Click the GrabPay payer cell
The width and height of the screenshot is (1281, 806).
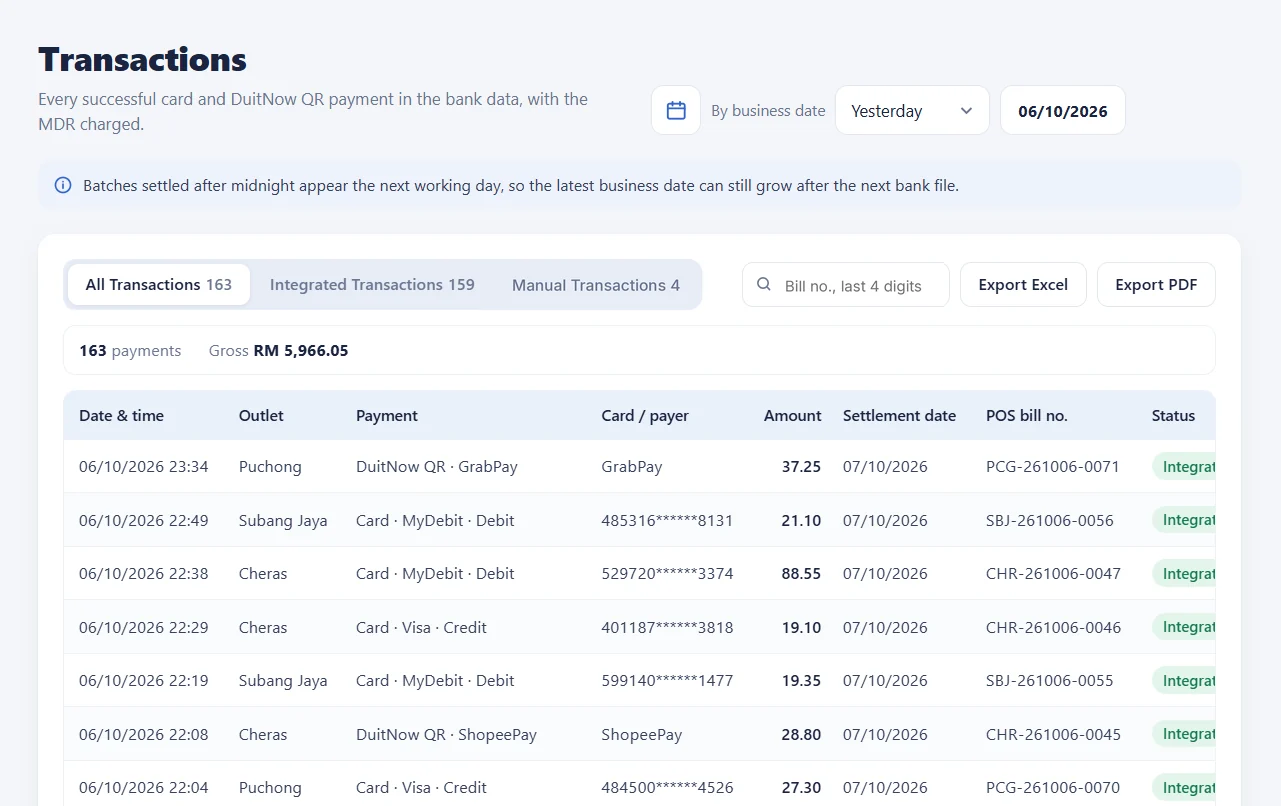pyautogui.click(x=632, y=467)
